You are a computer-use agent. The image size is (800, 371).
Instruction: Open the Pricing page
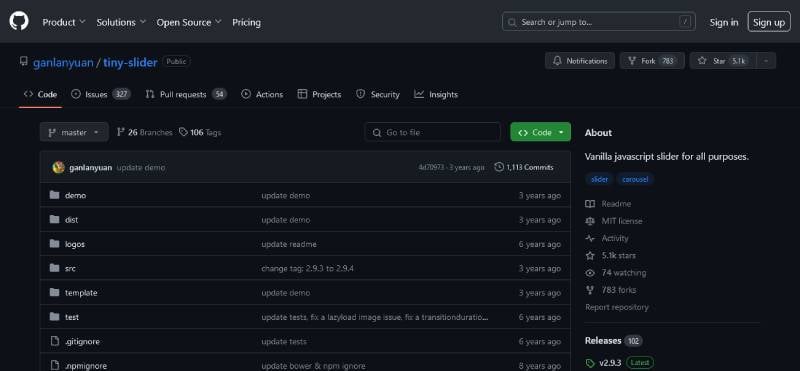(x=246, y=22)
